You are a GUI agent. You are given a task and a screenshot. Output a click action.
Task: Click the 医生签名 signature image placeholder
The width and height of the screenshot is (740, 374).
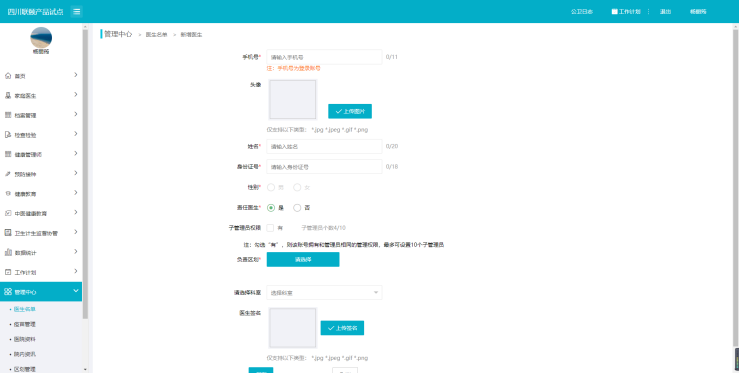(x=293, y=328)
